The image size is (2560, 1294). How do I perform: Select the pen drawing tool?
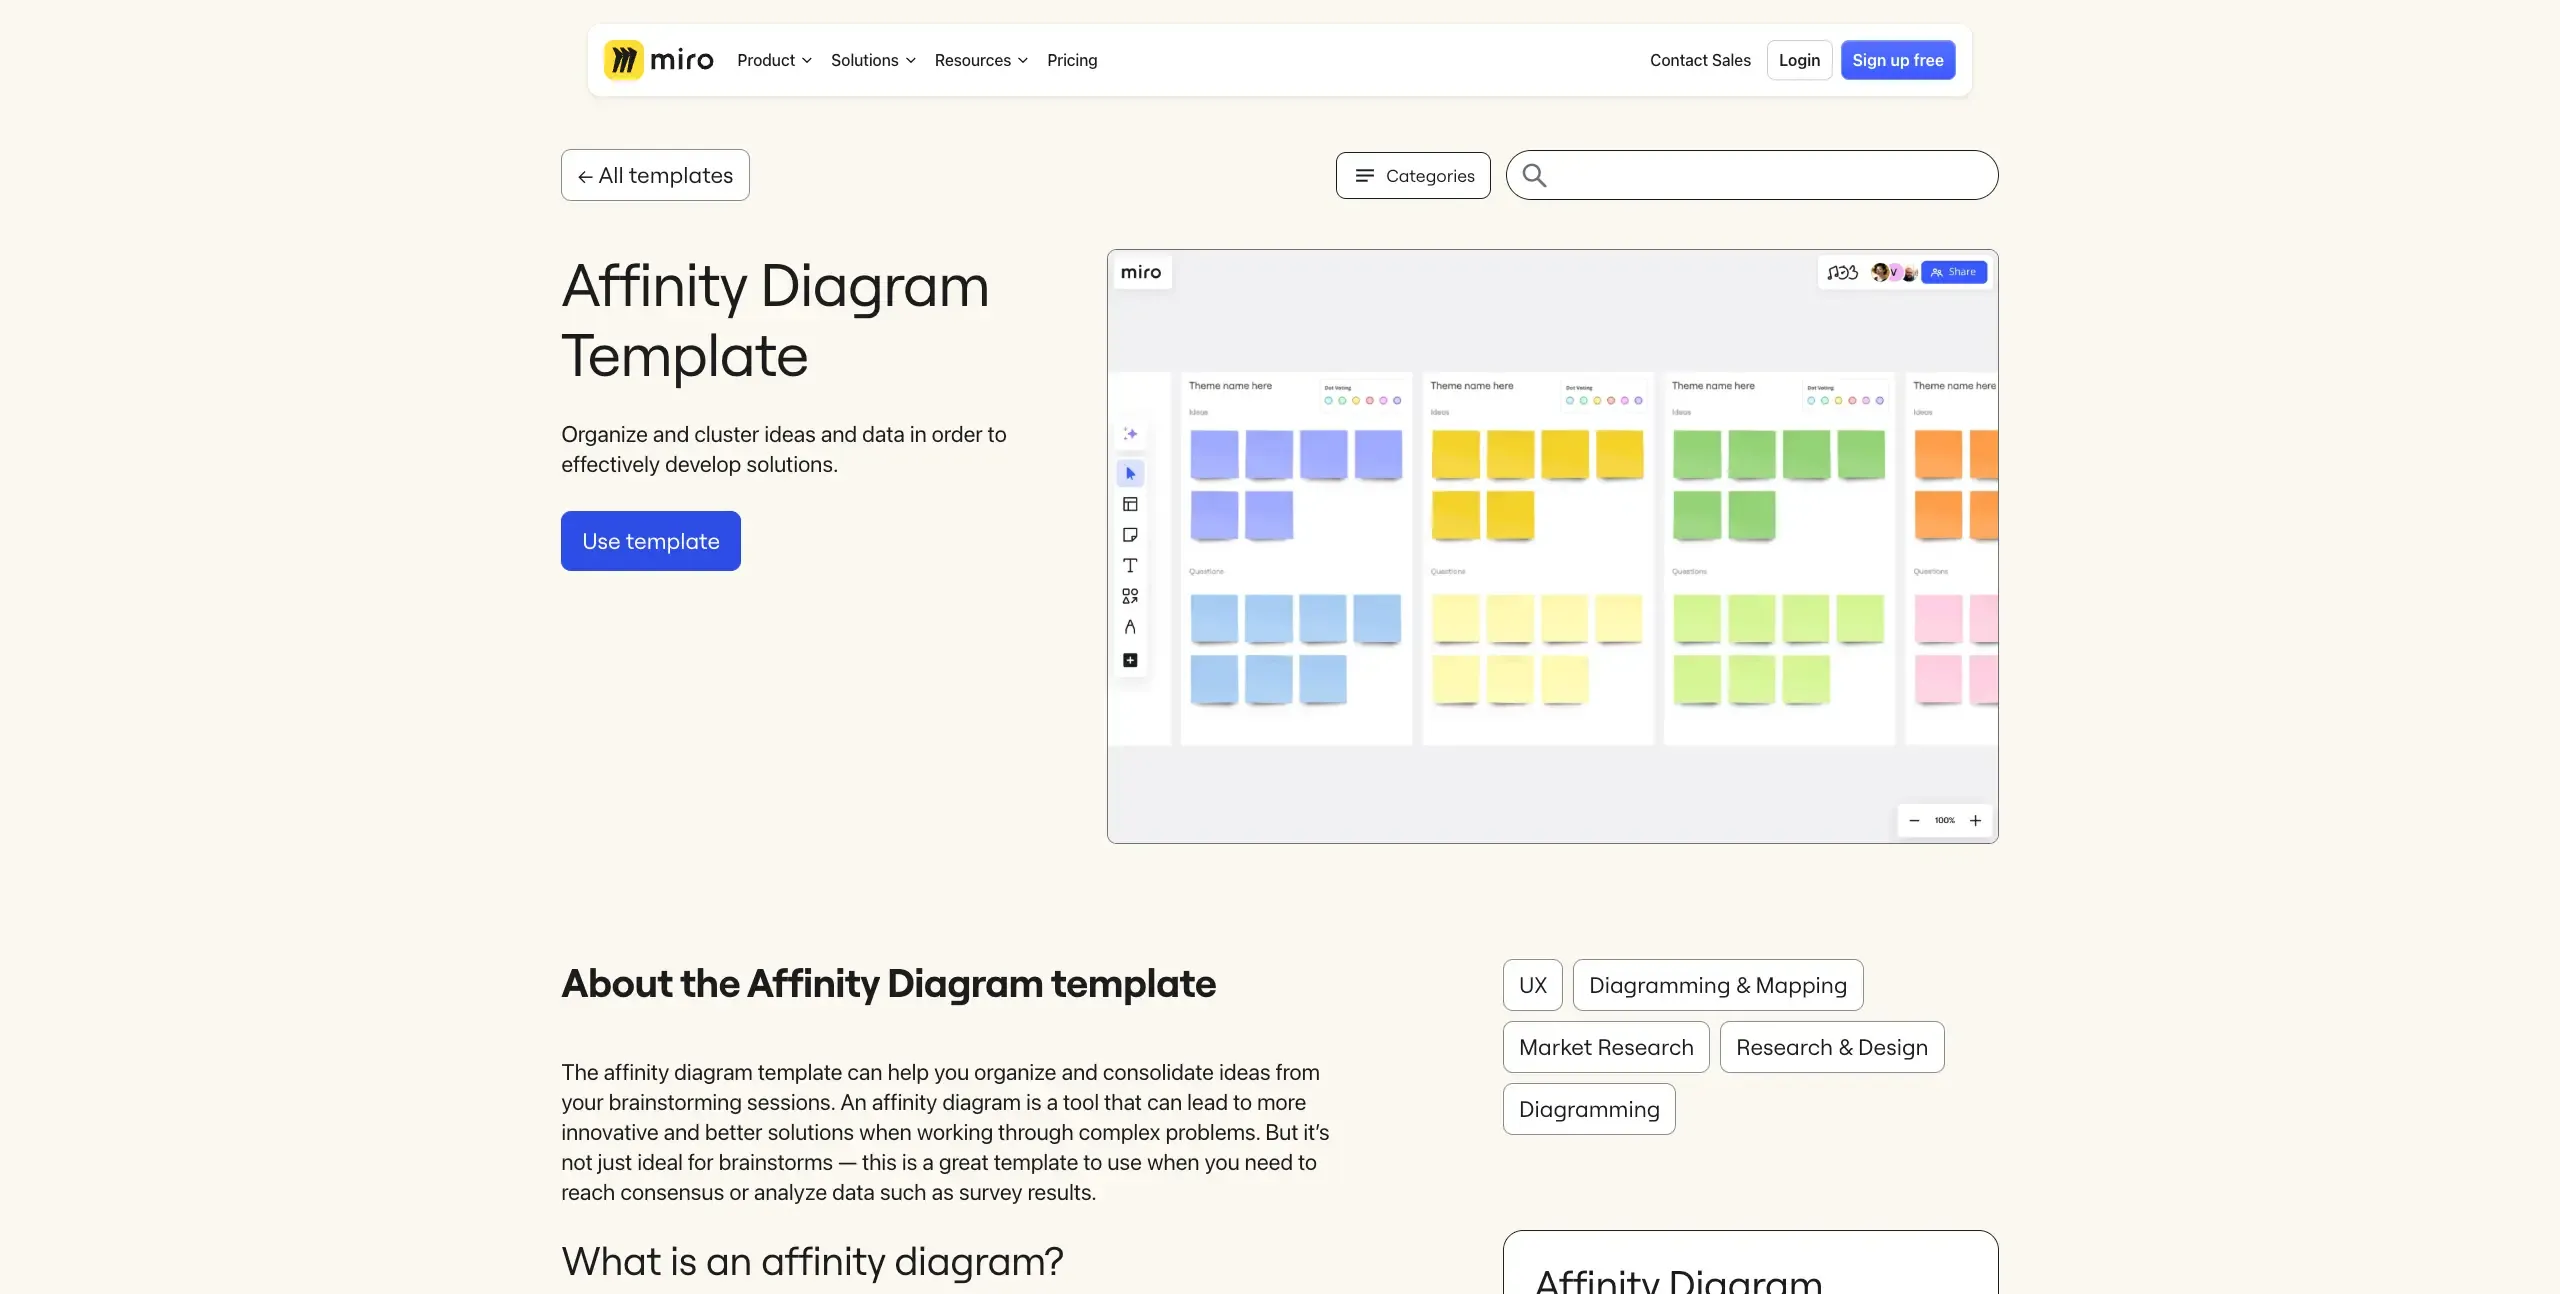1129,628
